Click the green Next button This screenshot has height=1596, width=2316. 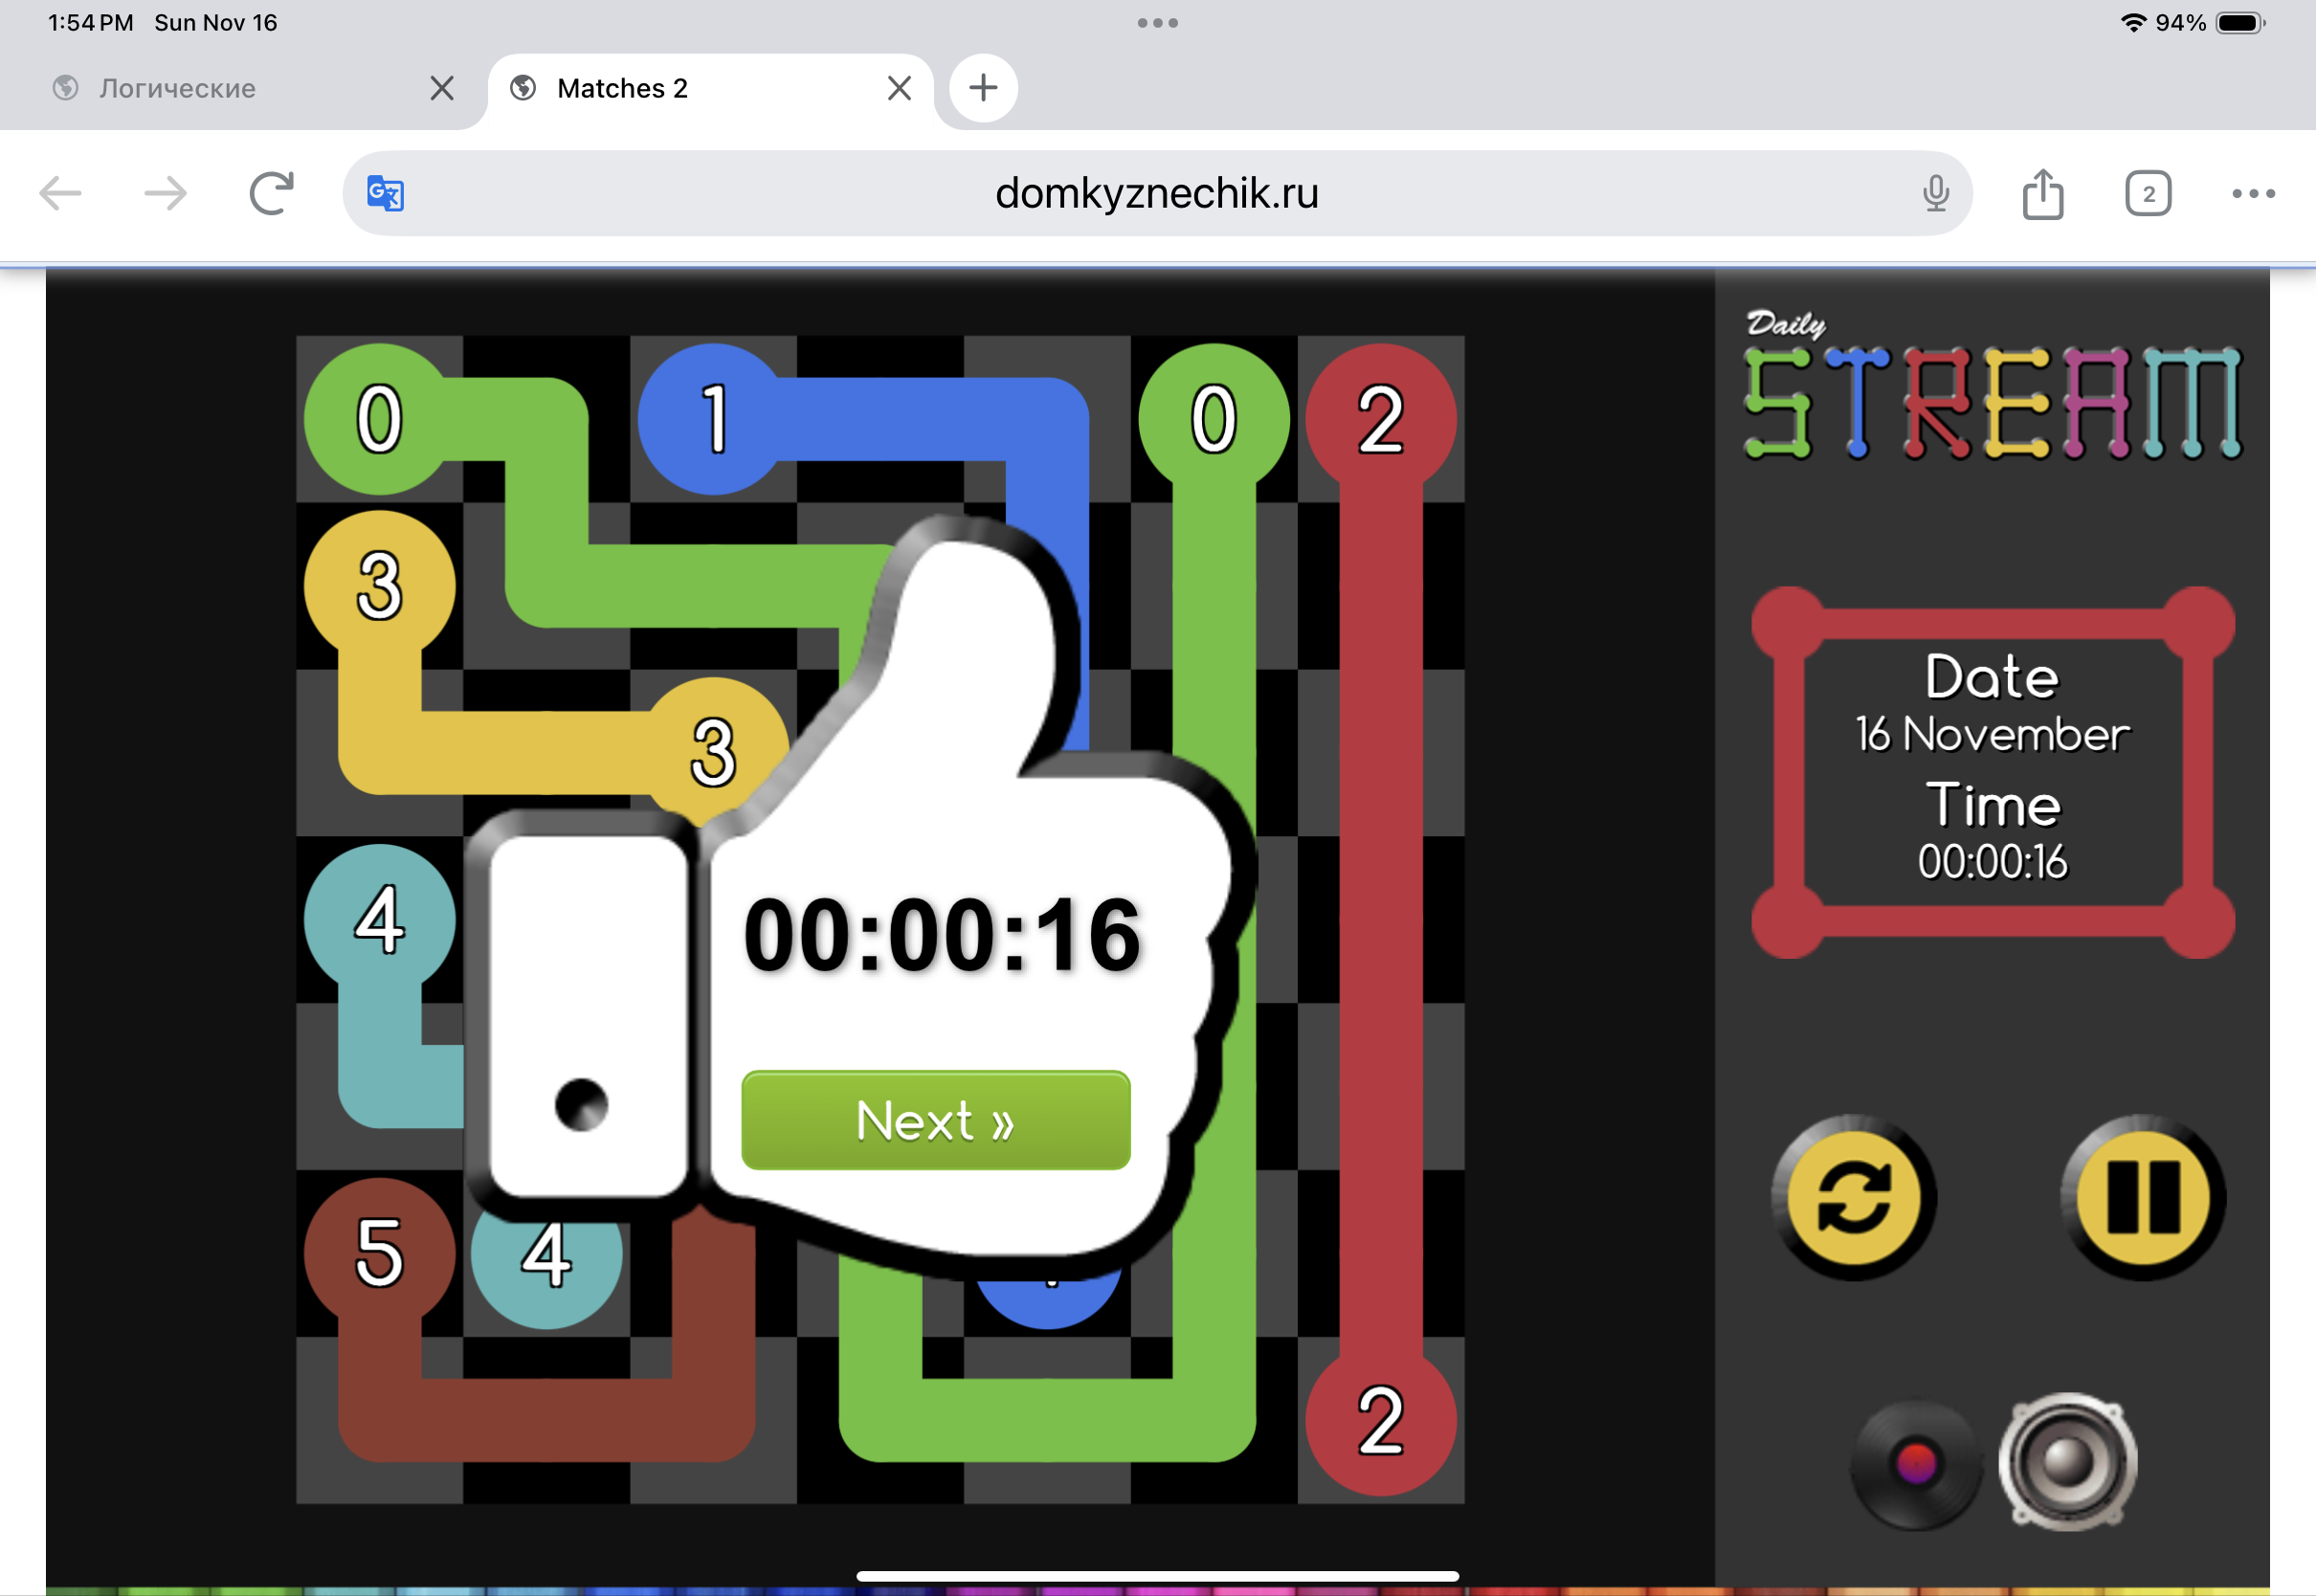[935, 1120]
